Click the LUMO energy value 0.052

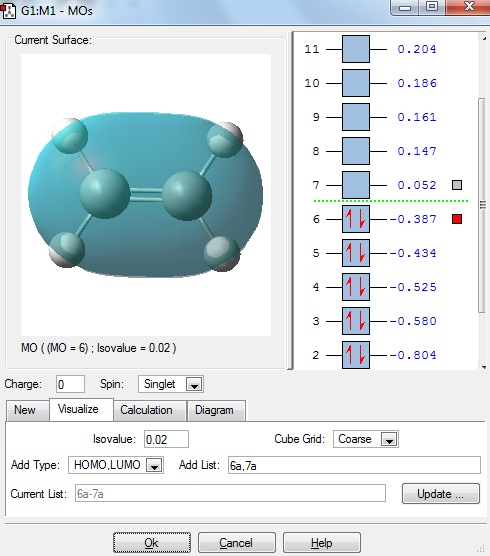pos(417,185)
